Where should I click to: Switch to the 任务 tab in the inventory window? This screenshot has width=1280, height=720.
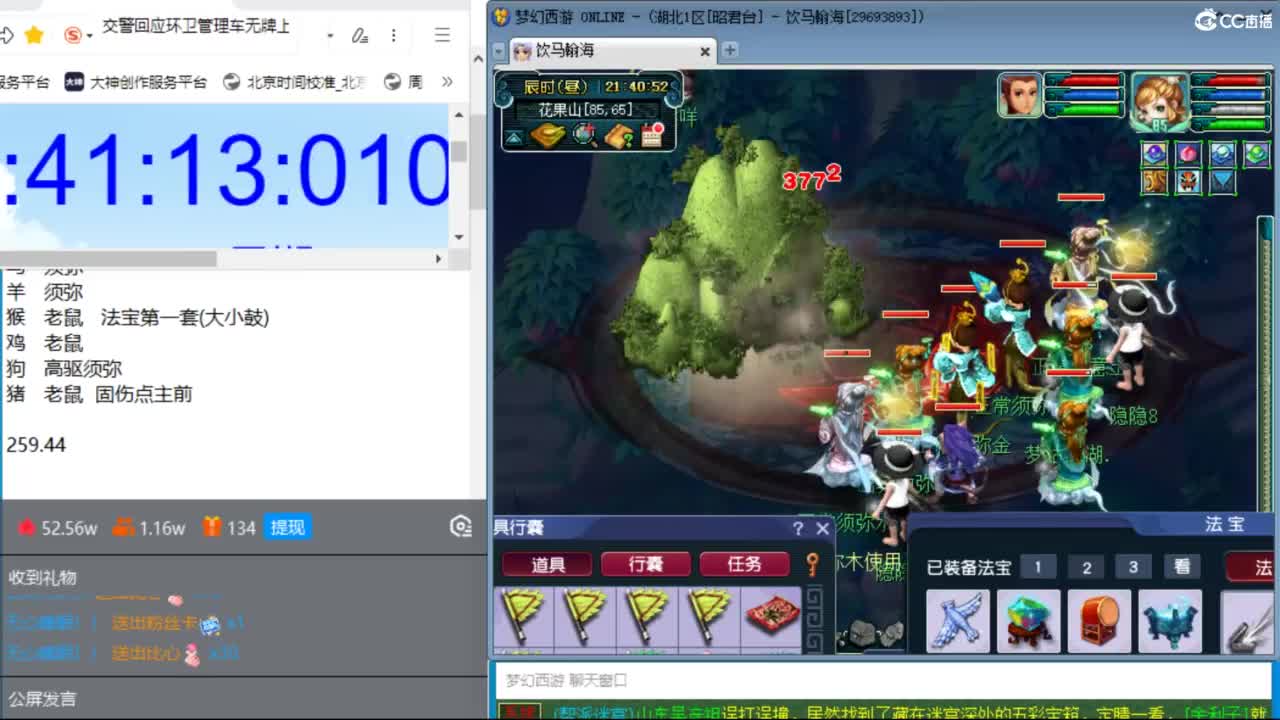coord(744,564)
